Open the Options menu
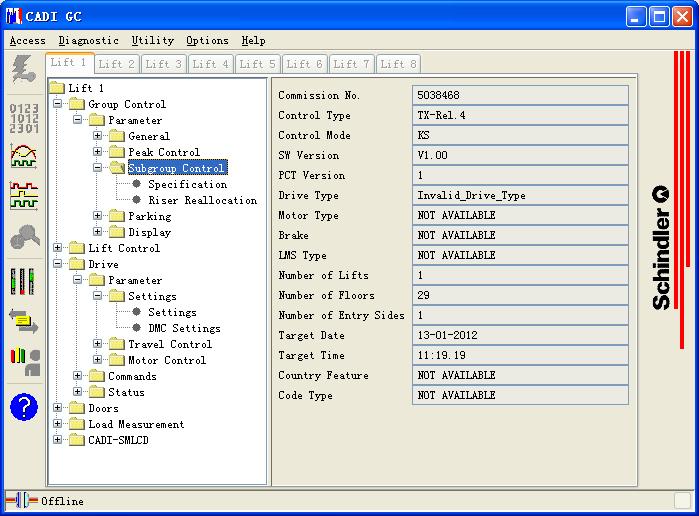This screenshot has width=699, height=516. pos(207,41)
